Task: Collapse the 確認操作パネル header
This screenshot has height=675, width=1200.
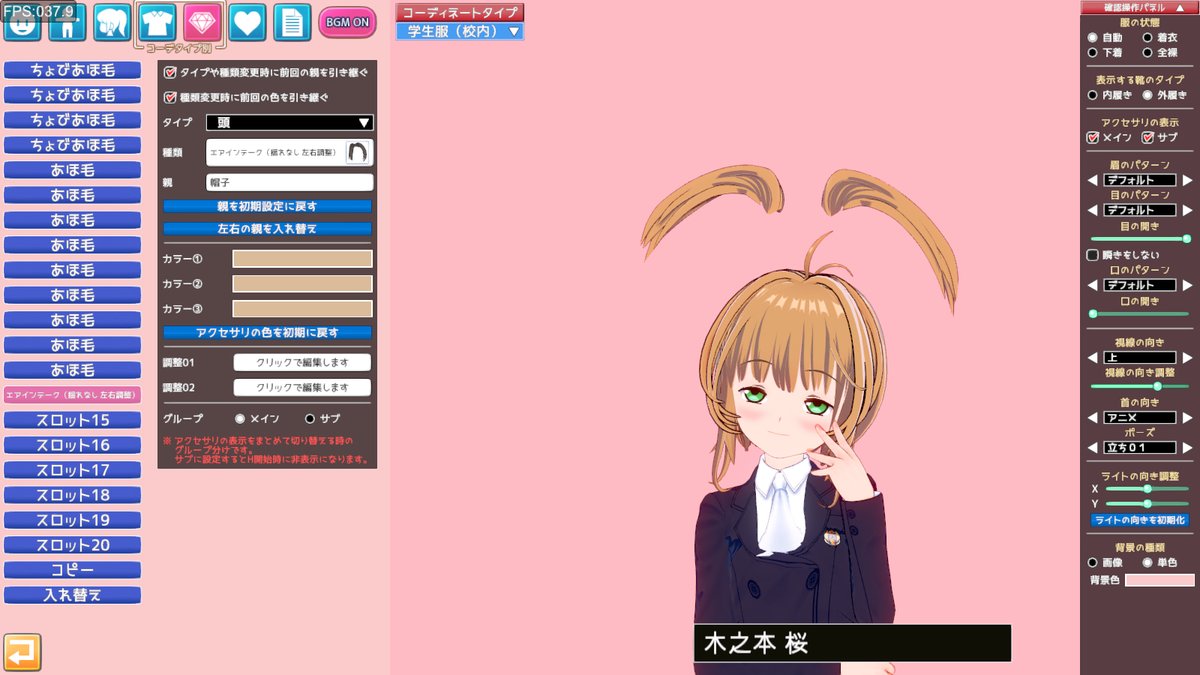Action: (1139, 7)
